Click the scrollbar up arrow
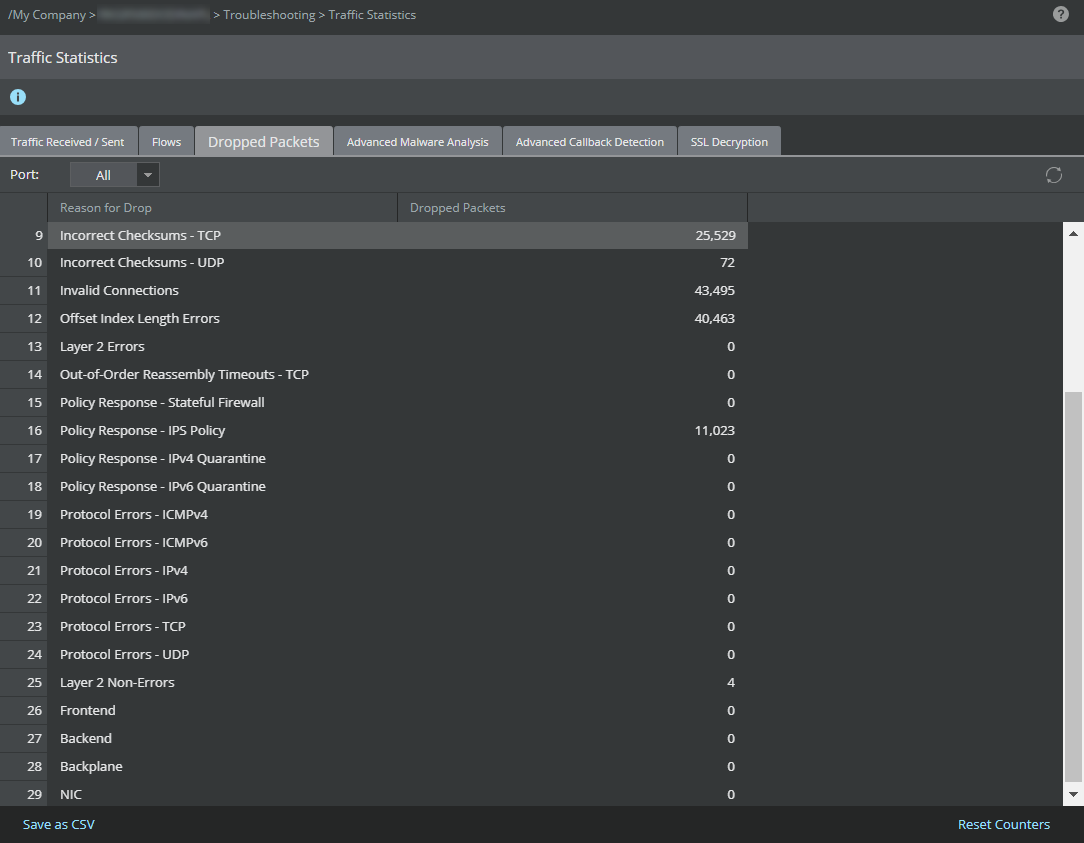 [x=1073, y=234]
